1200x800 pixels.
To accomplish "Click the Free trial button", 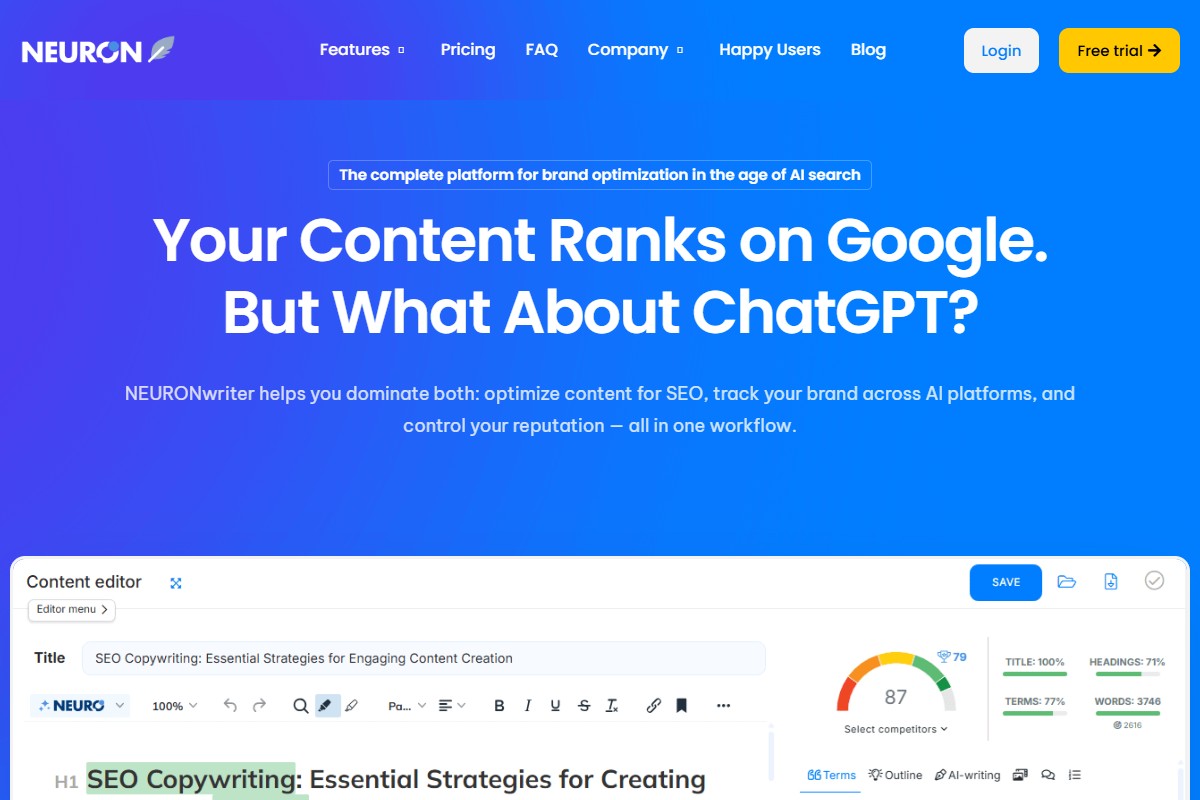I will (1118, 51).
